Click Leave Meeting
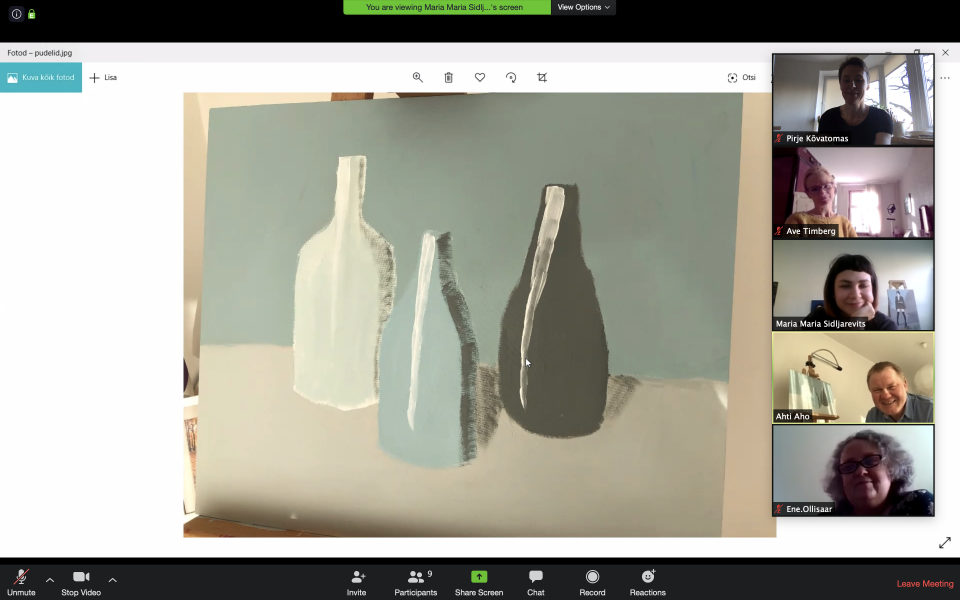This screenshot has width=960, height=600. coord(924,584)
